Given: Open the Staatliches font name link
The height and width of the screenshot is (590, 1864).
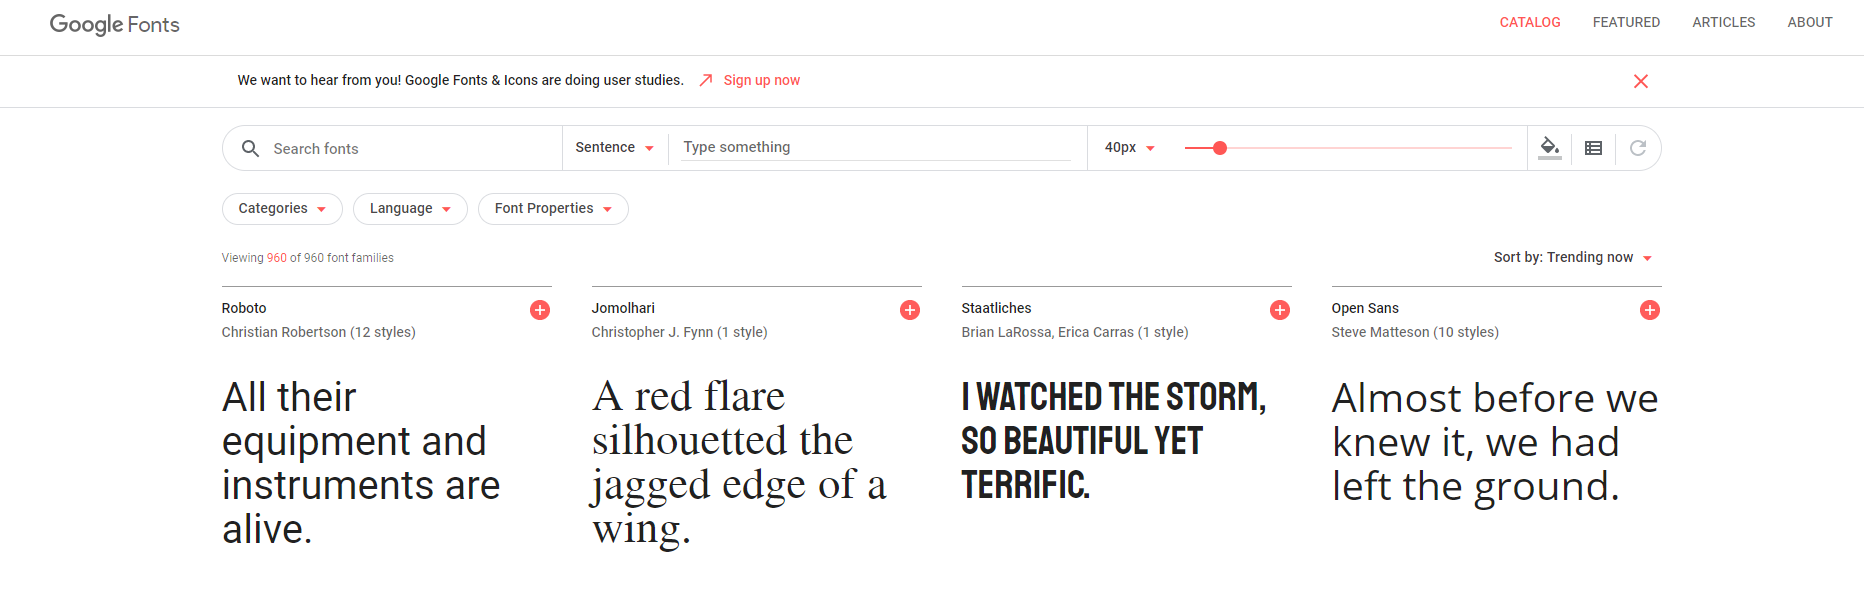Looking at the screenshot, I should coord(996,308).
